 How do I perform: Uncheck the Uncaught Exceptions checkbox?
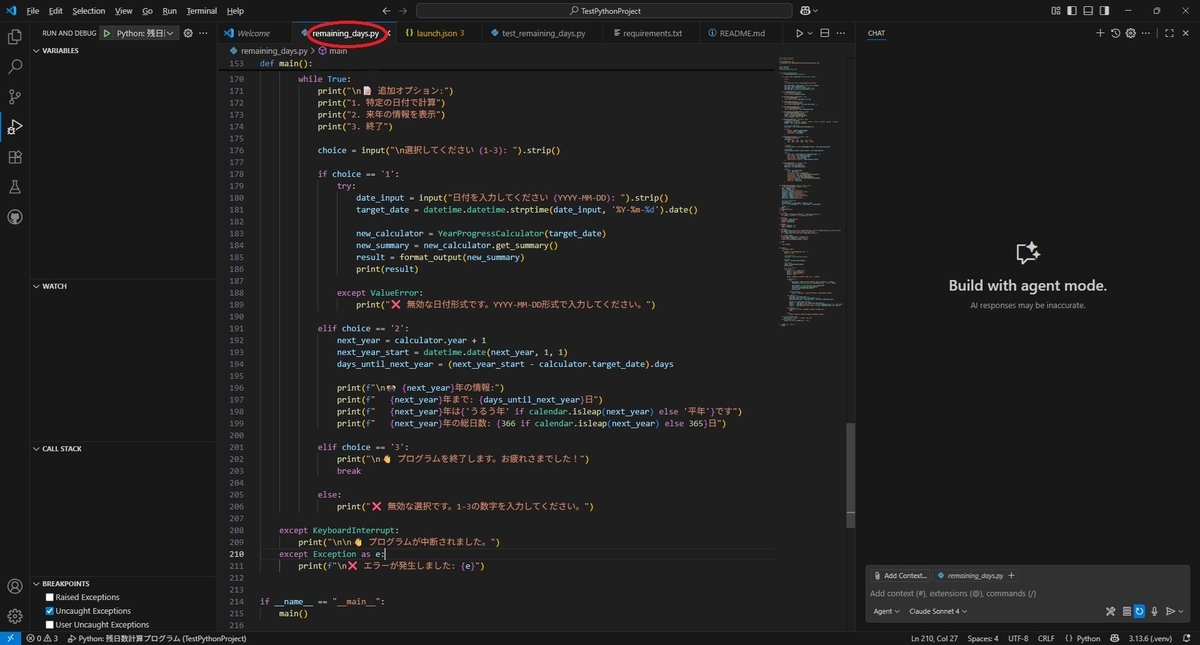pos(50,611)
